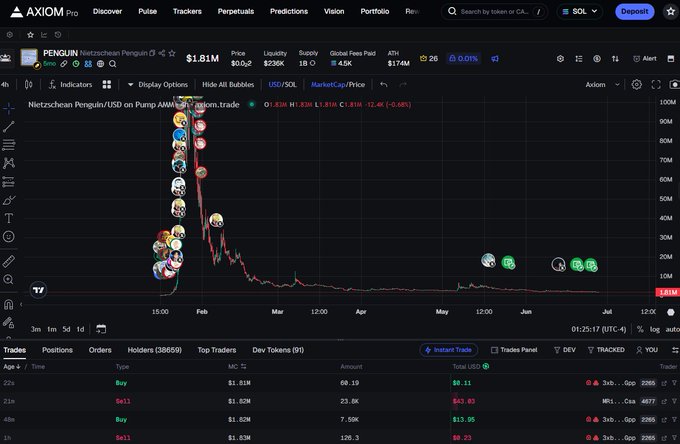This screenshot has height=444, width=680.
Task: Click Hide All Bubbles
Action: [228, 85]
